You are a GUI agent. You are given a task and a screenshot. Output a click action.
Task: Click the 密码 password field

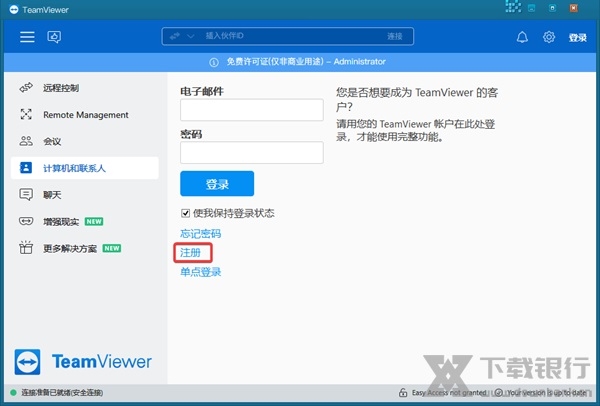(x=252, y=153)
